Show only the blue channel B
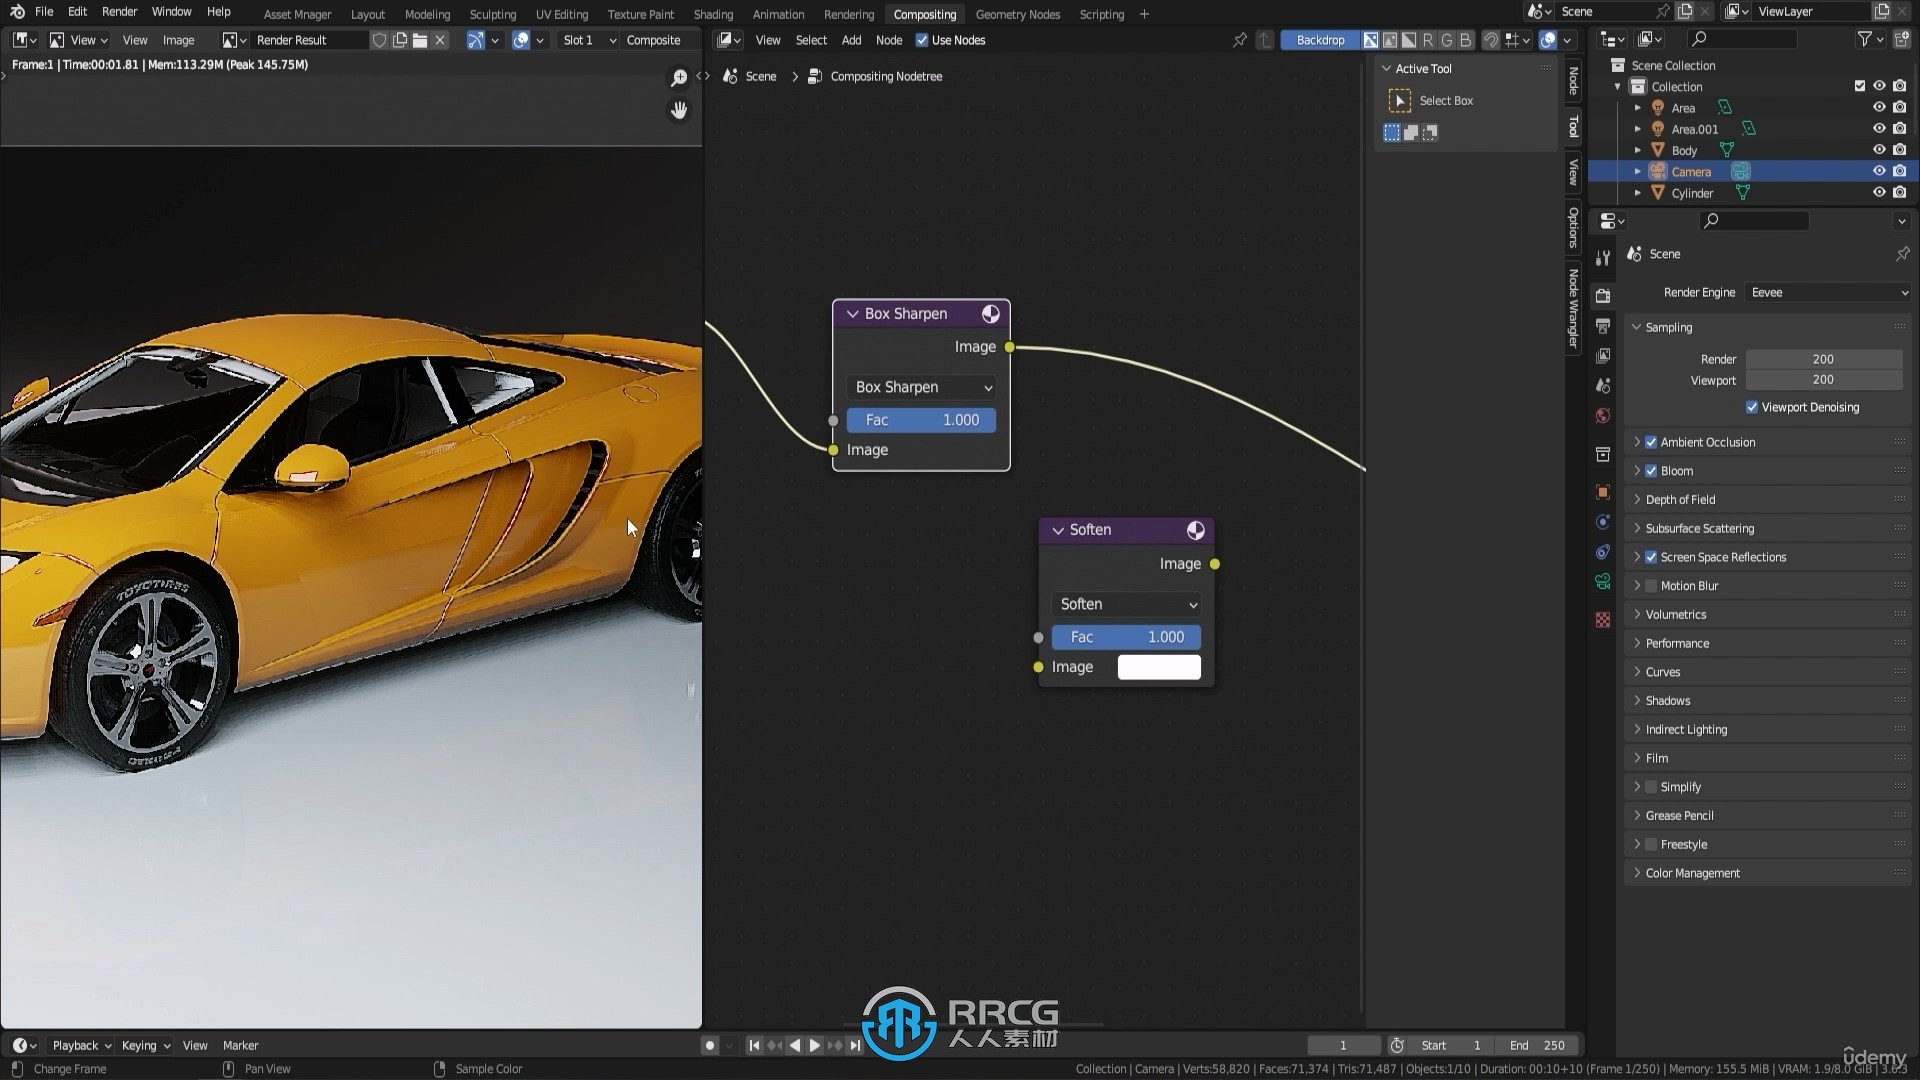The height and width of the screenshot is (1080, 1920). pos(1465,40)
